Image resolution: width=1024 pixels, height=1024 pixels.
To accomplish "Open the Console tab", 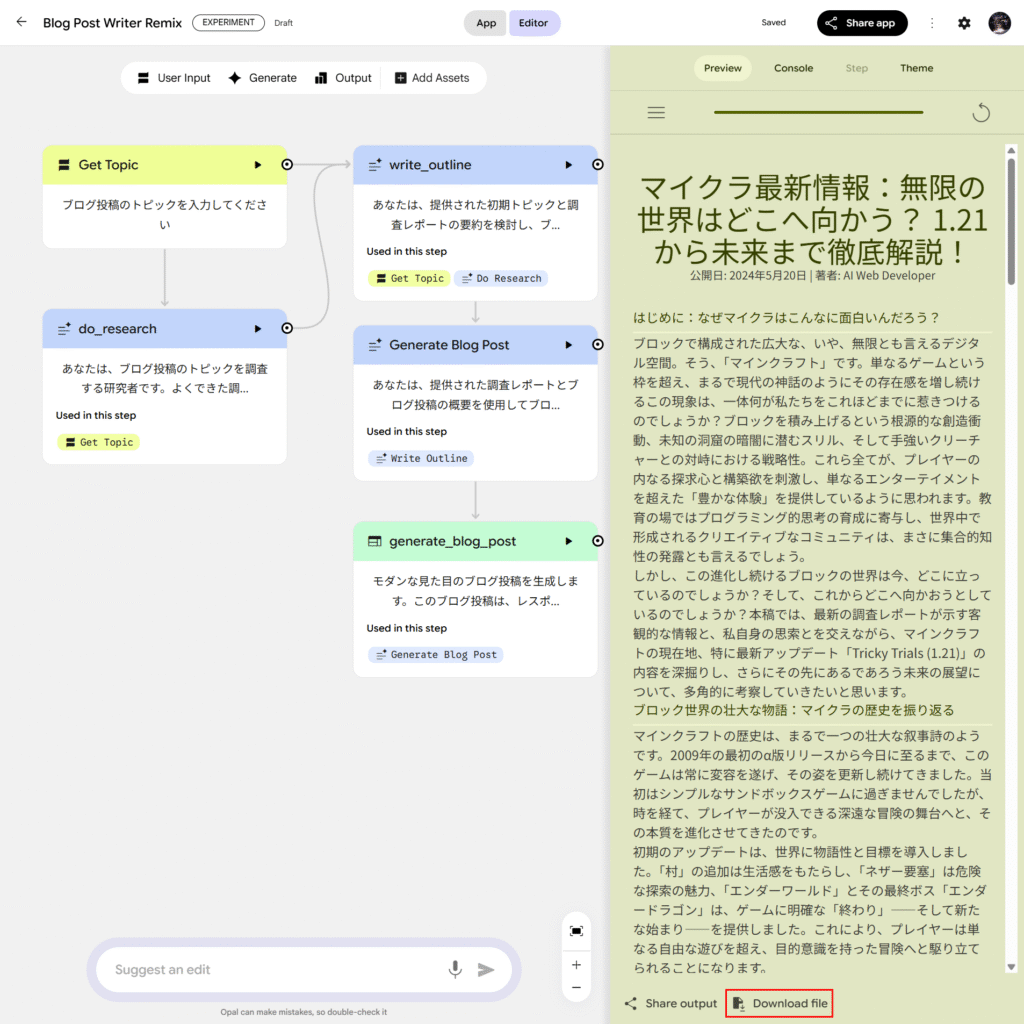I will click(793, 68).
